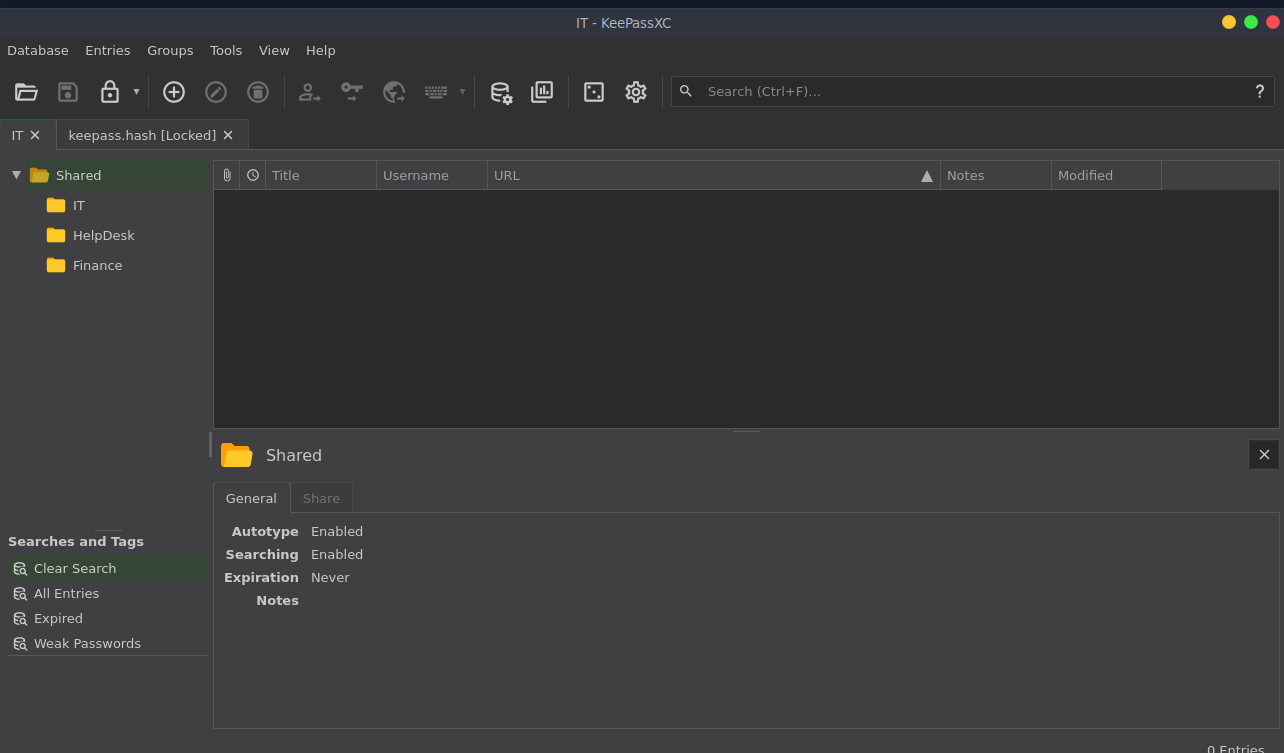Sort by Title column header
This screenshot has width=1284, height=753.
tap(321, 175)
